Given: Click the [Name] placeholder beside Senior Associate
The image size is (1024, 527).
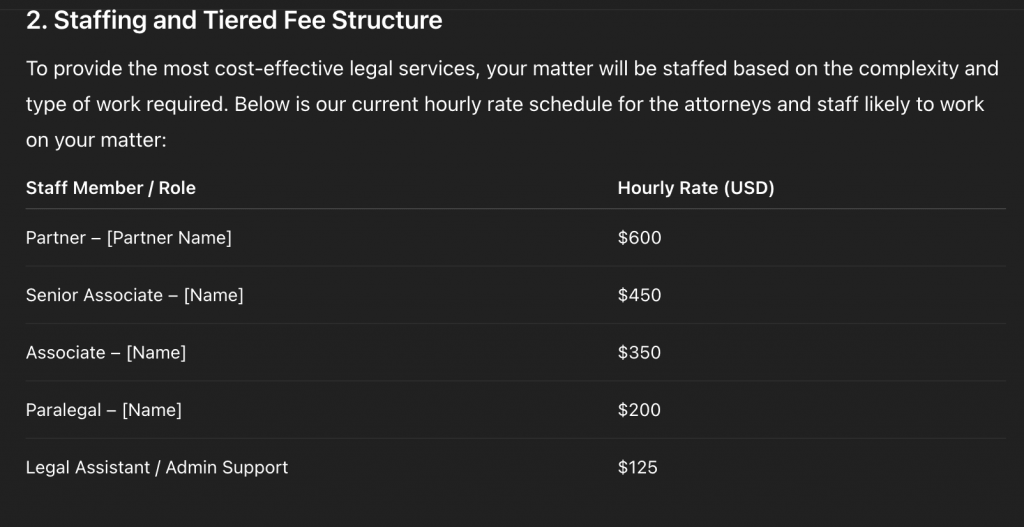Looking at the screenshot, I should pos(214,295).
